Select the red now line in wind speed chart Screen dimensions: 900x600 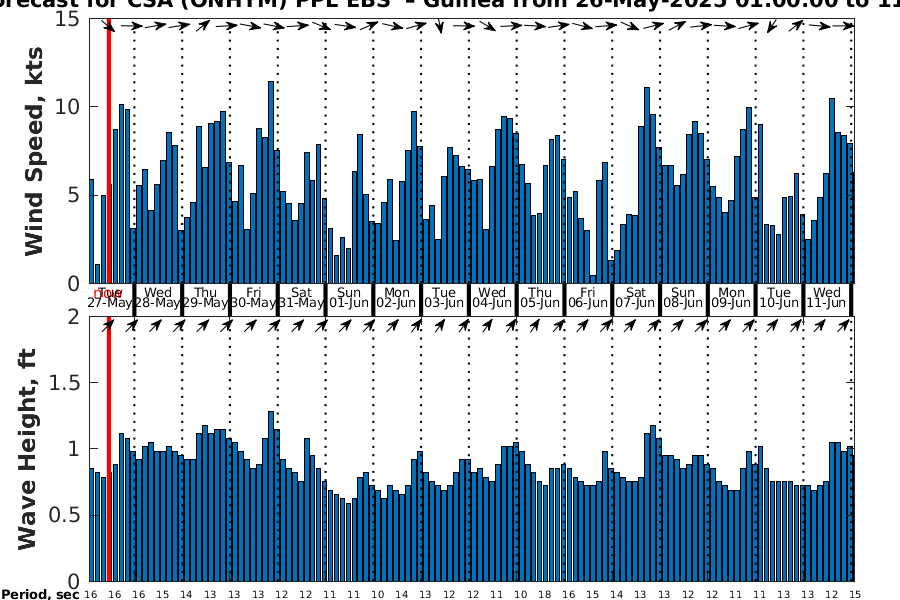(108, 150)
